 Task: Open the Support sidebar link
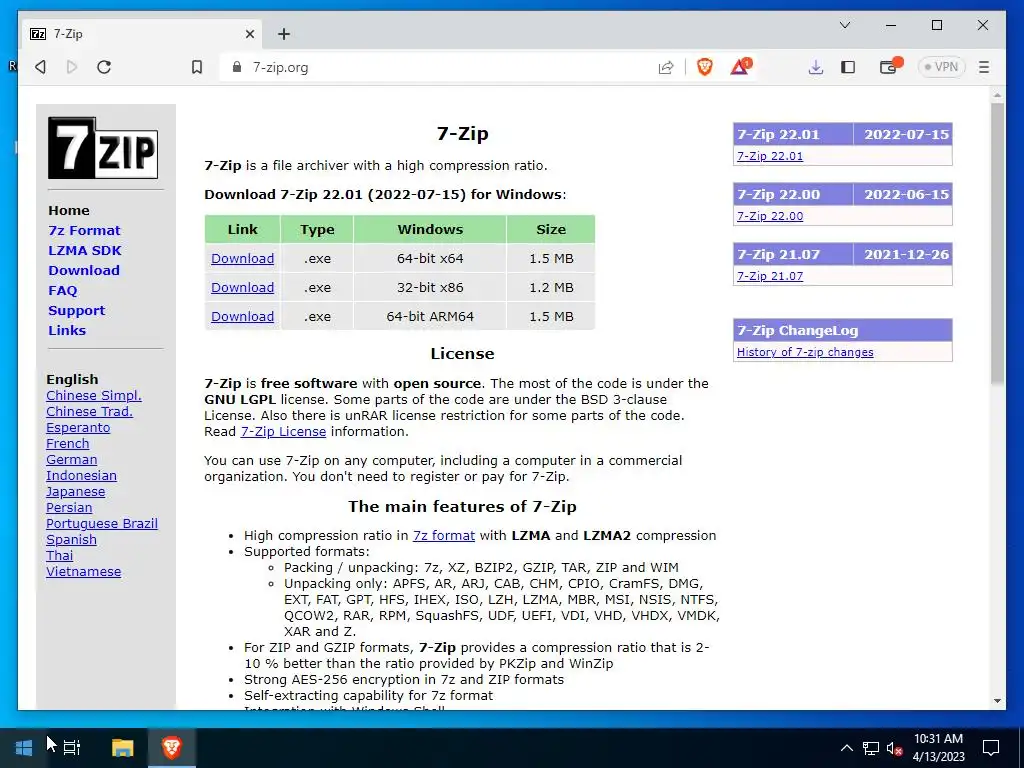[76, 310]
